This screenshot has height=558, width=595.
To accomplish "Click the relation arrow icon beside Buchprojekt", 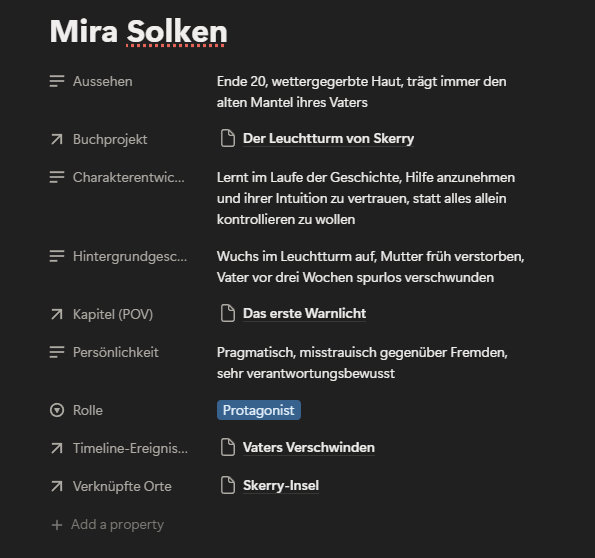I will [57, 139].
